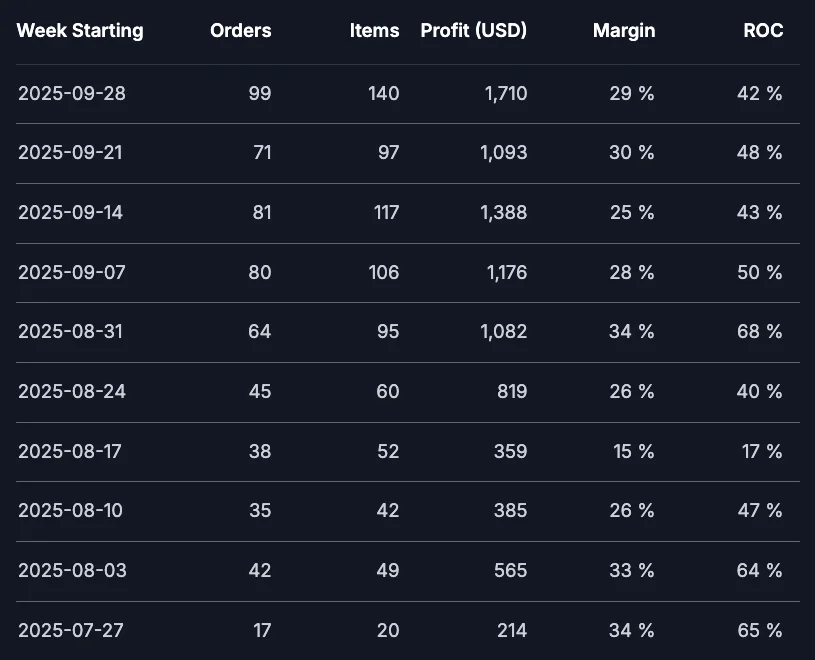
Task: Select the 1,710 profit value cell
Action: click(x=503, y=93)
